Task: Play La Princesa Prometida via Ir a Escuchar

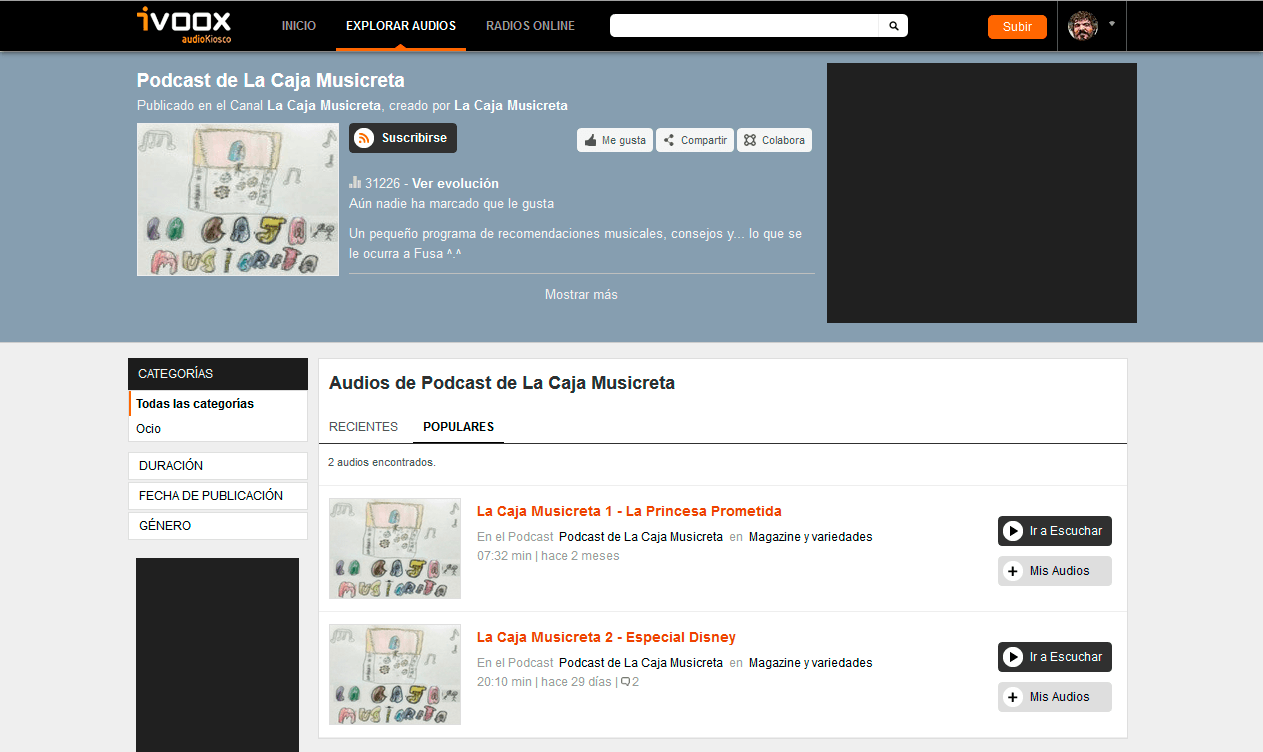Action: point(1054,531)
